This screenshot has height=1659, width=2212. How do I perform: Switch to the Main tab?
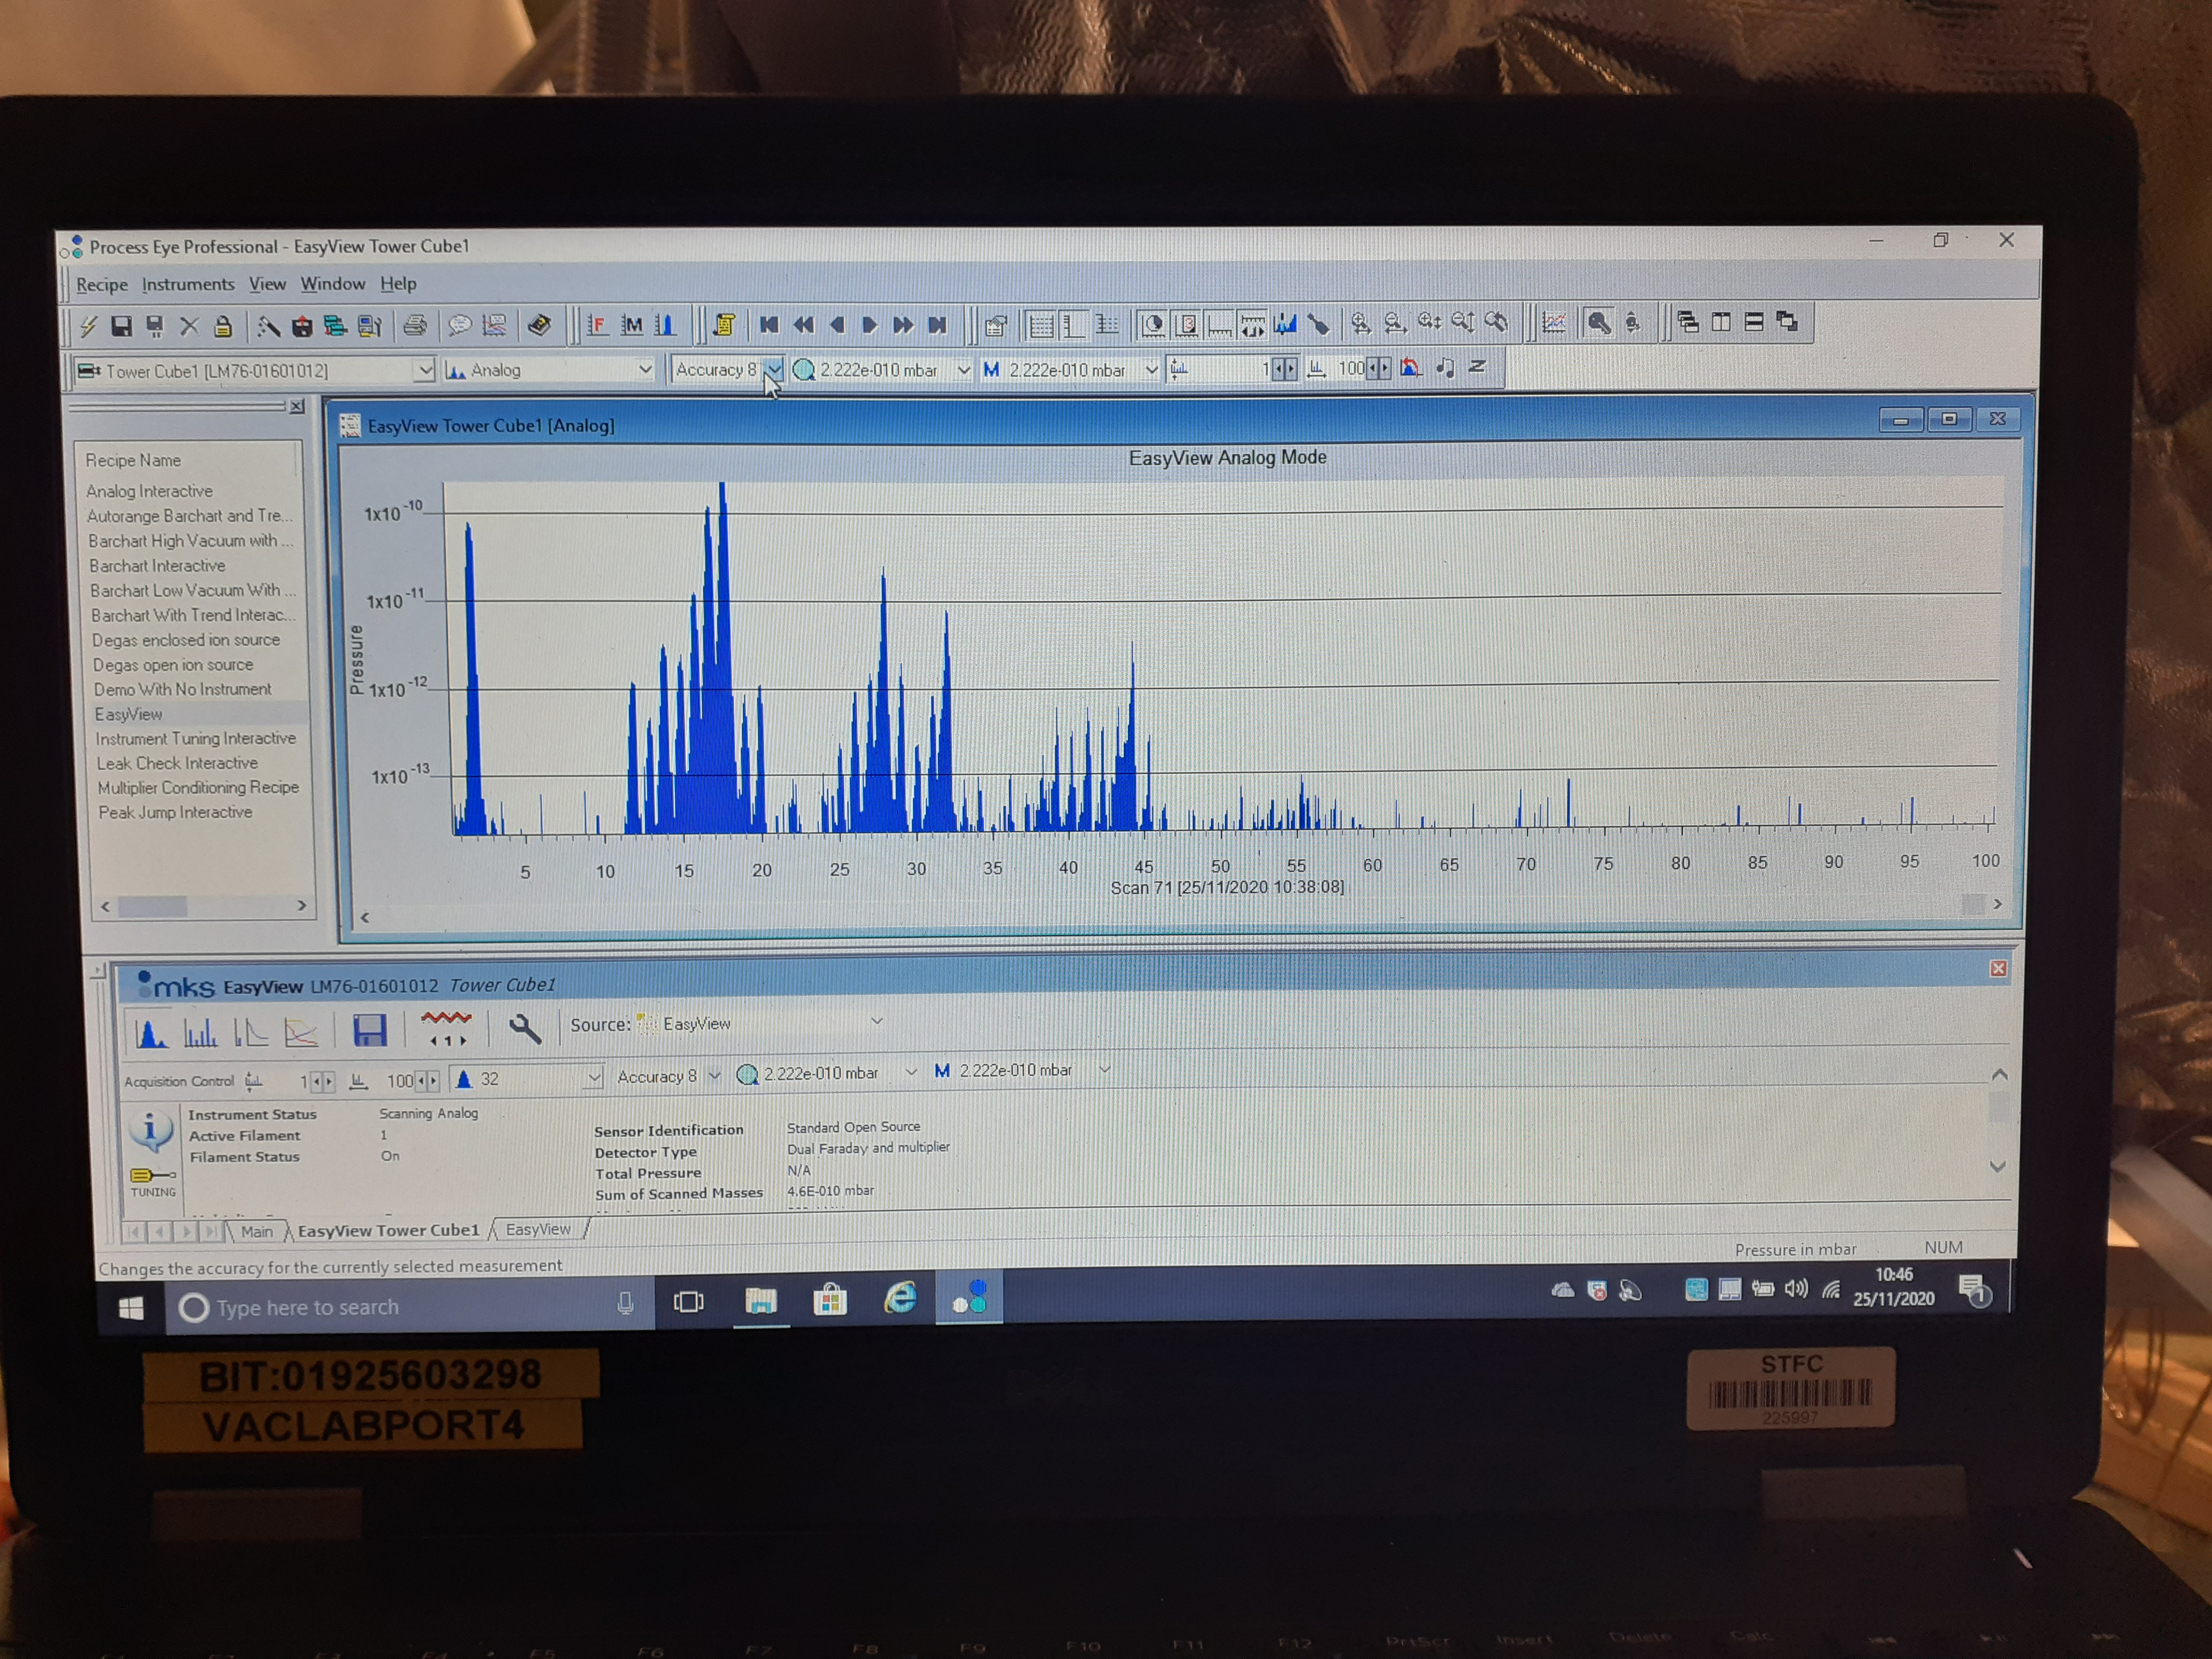coord(257,1232)
